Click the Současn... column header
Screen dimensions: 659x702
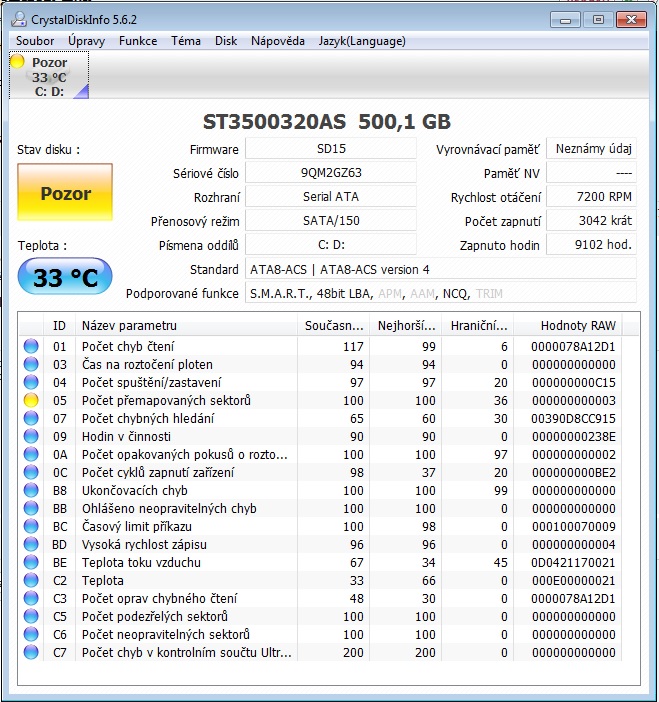point(334,325)
